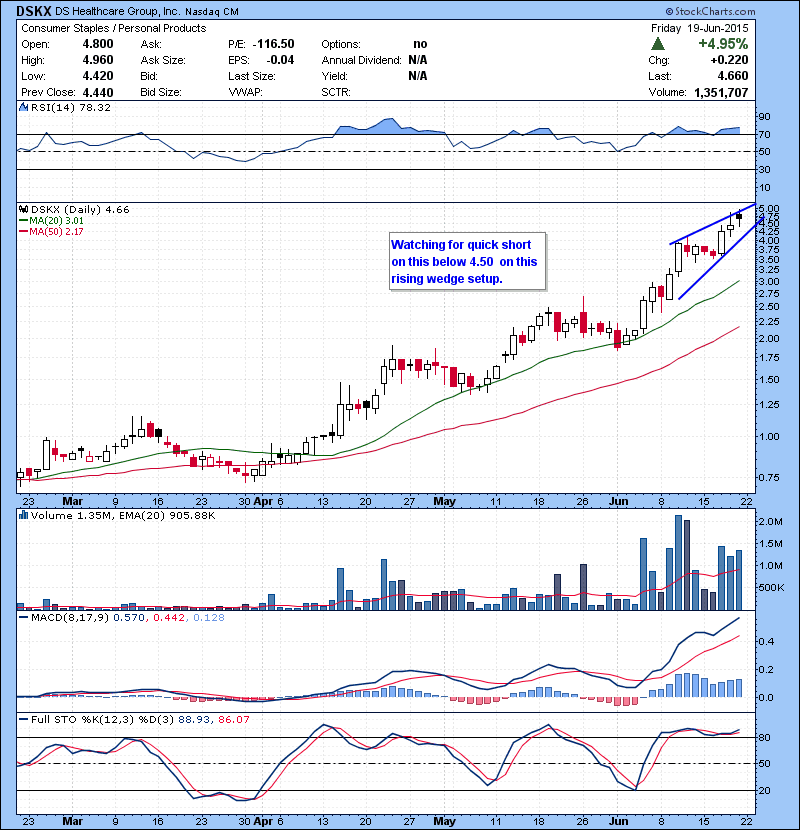This screenshot has height=830, width=800.
Task: Click the 500K tick on the volume axis
Action: coord(771,588)
